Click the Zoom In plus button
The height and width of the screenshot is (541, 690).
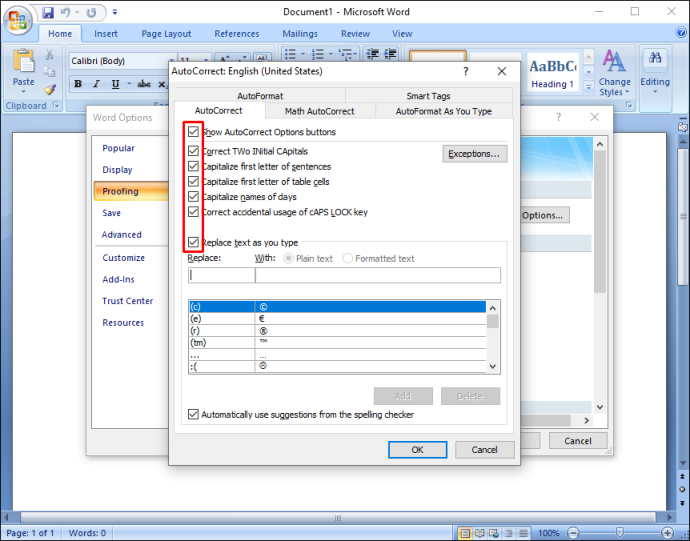coord(667,533)
